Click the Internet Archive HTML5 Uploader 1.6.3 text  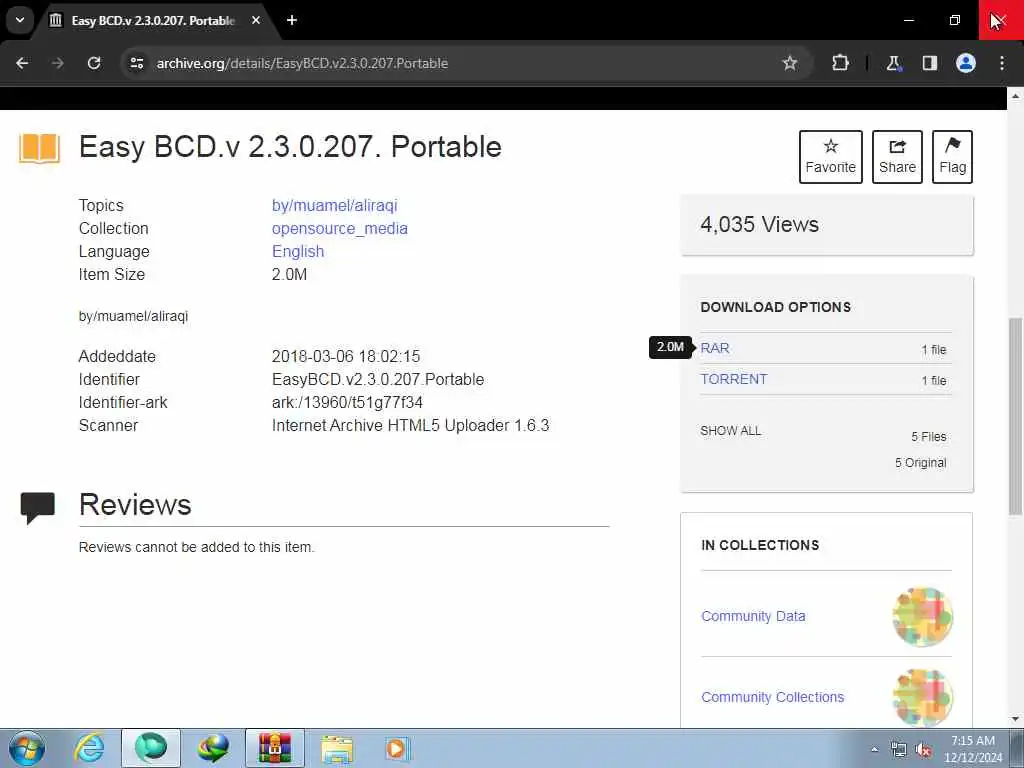[x=410, y=425]
